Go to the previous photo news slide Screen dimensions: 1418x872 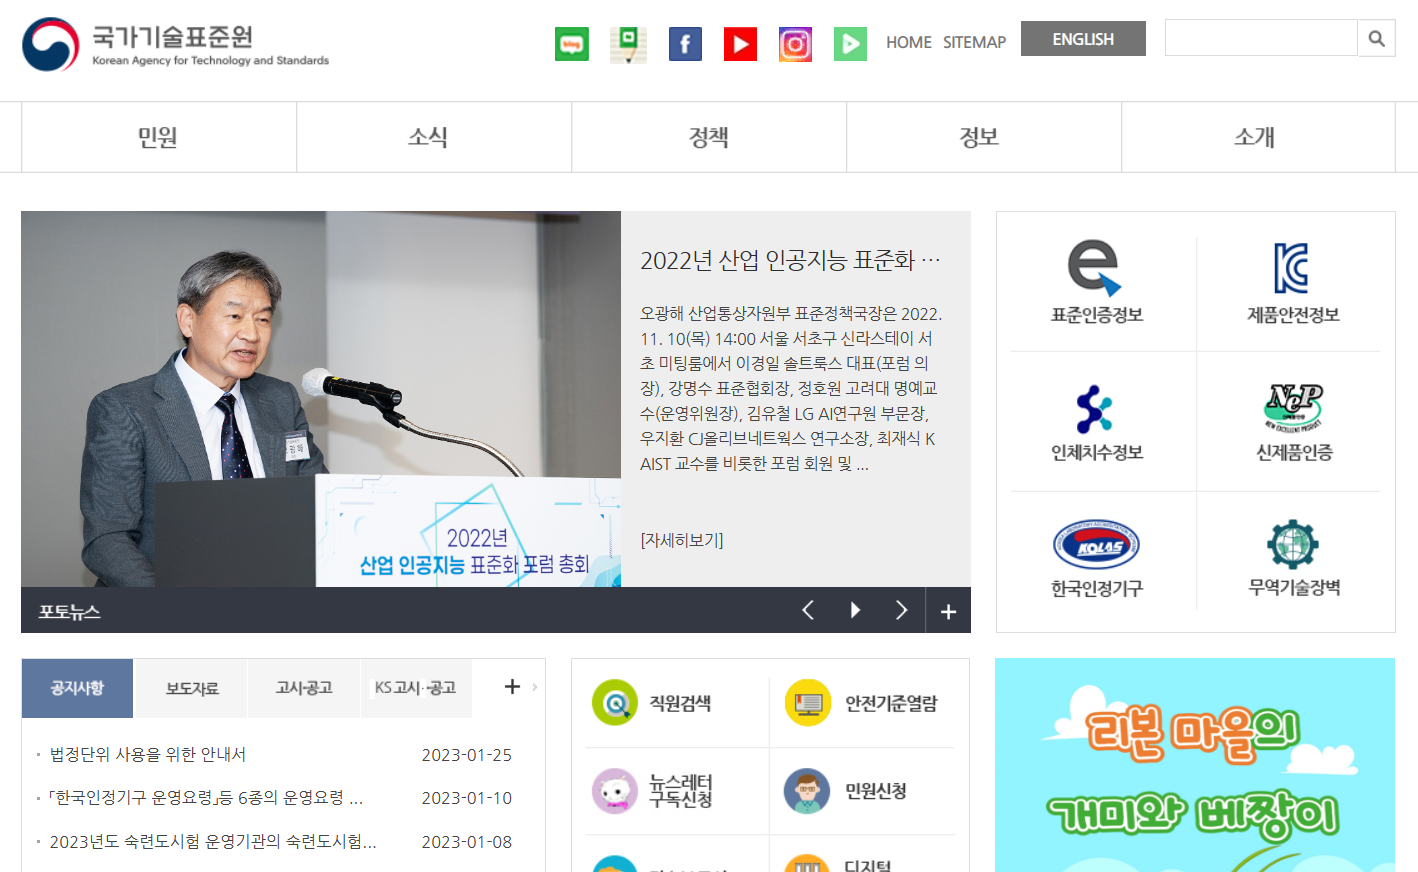point(808,609)
